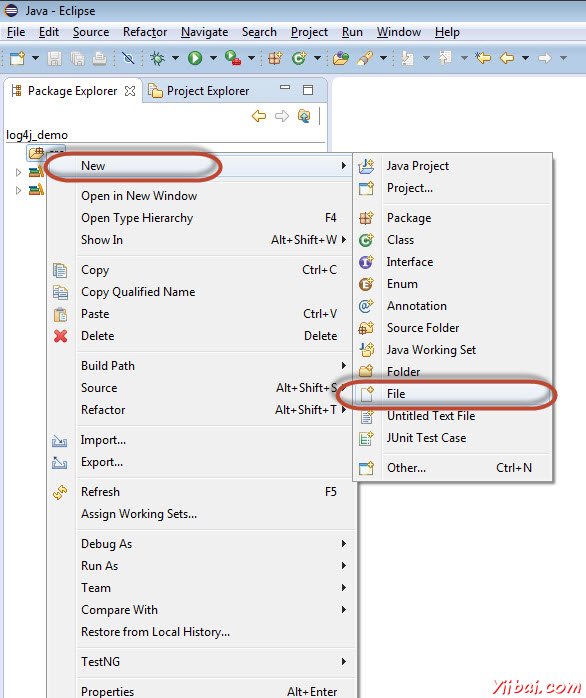586x698 pixels.
Task: Close the Package Explorer tab
Action: pyautogui.click(x=130, y=91)
